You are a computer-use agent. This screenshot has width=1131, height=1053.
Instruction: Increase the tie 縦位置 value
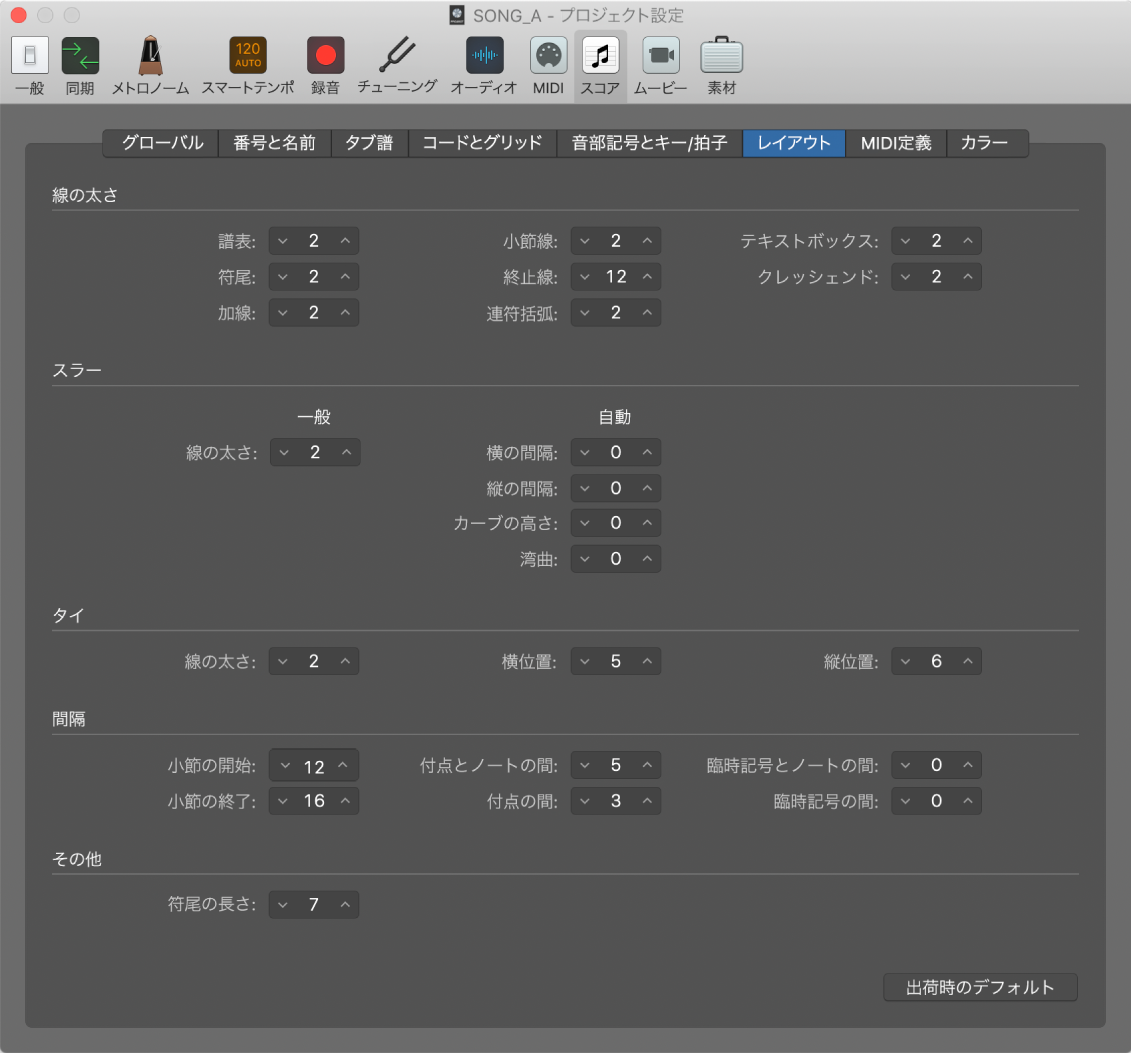pyautogui.click(x=968, y=661)
